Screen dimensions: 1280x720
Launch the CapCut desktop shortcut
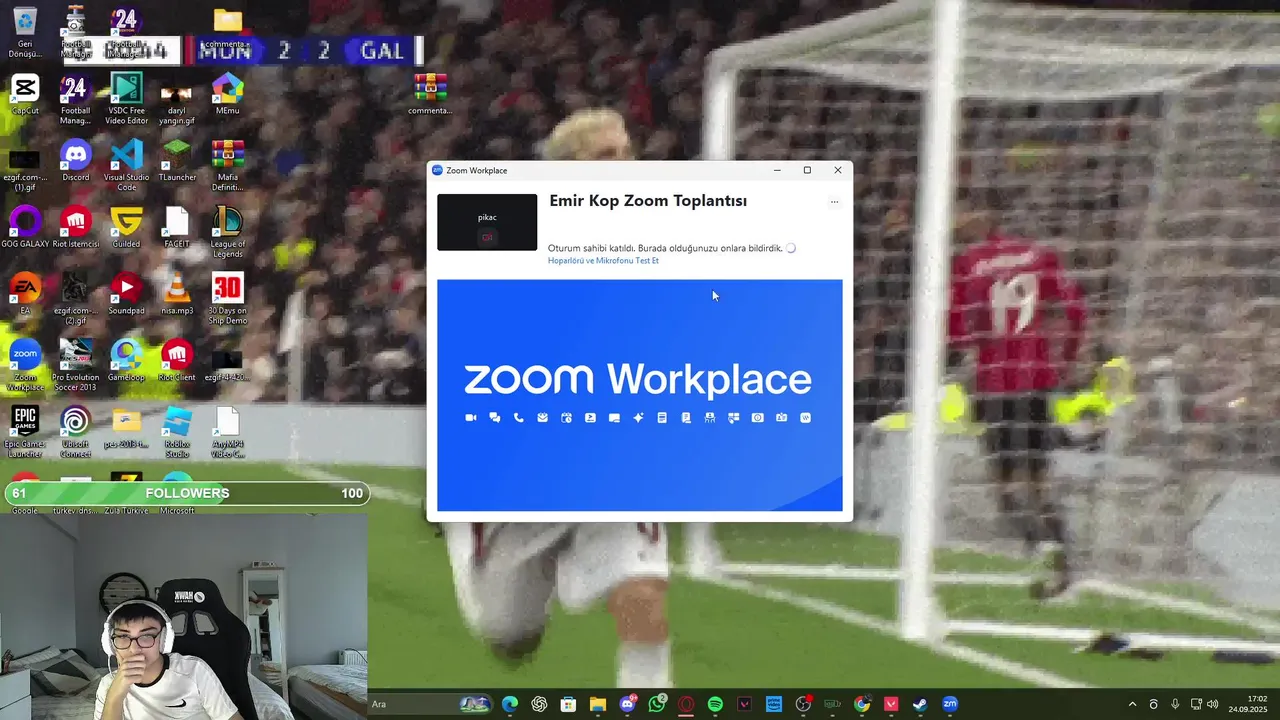25,94
